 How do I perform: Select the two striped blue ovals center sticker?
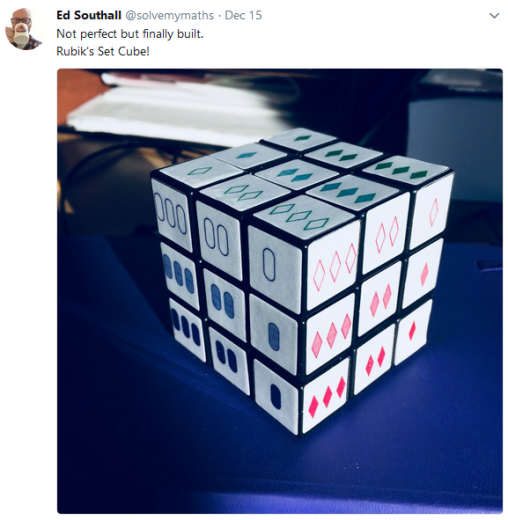[x=223, y=304]
